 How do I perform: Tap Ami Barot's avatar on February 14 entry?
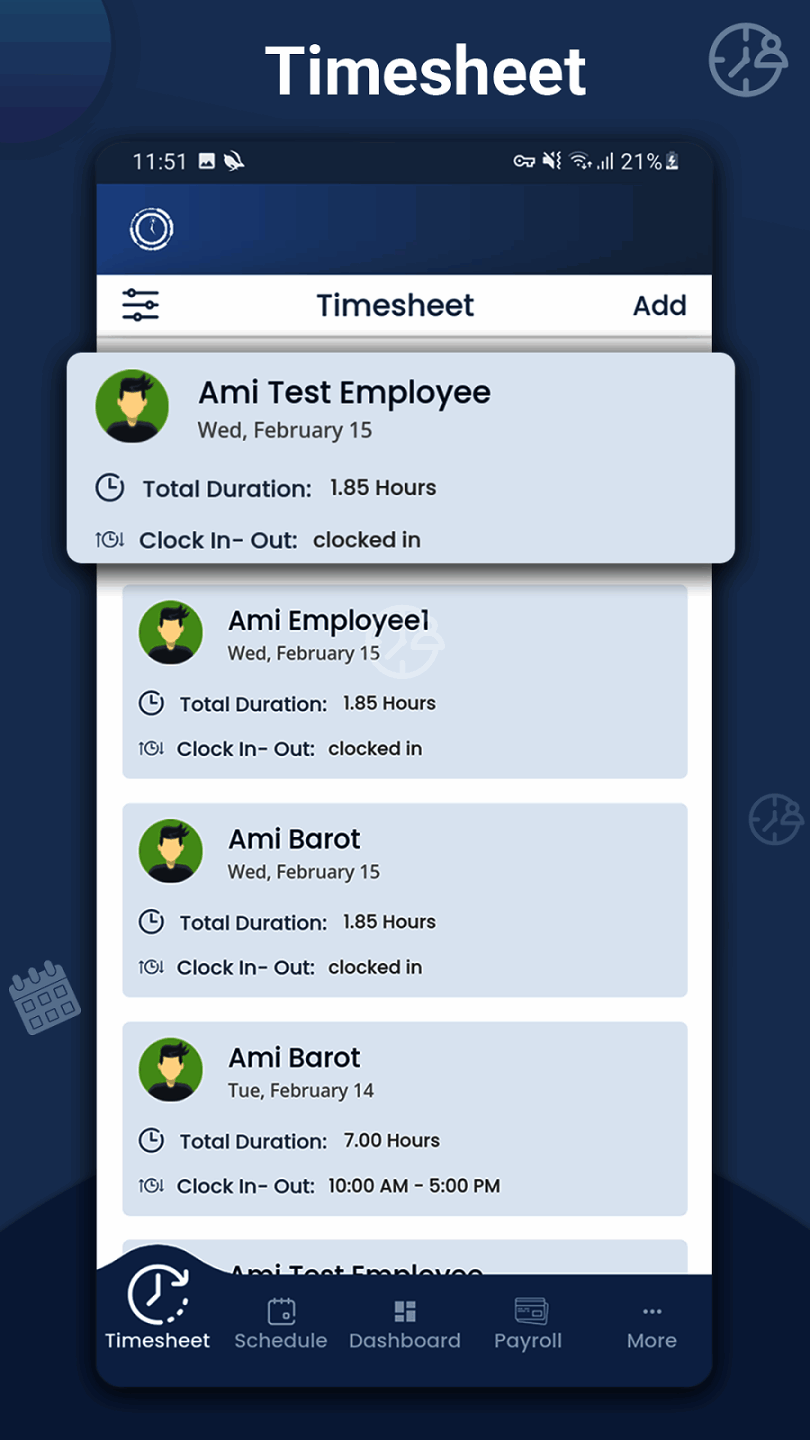coord(171,1070)
